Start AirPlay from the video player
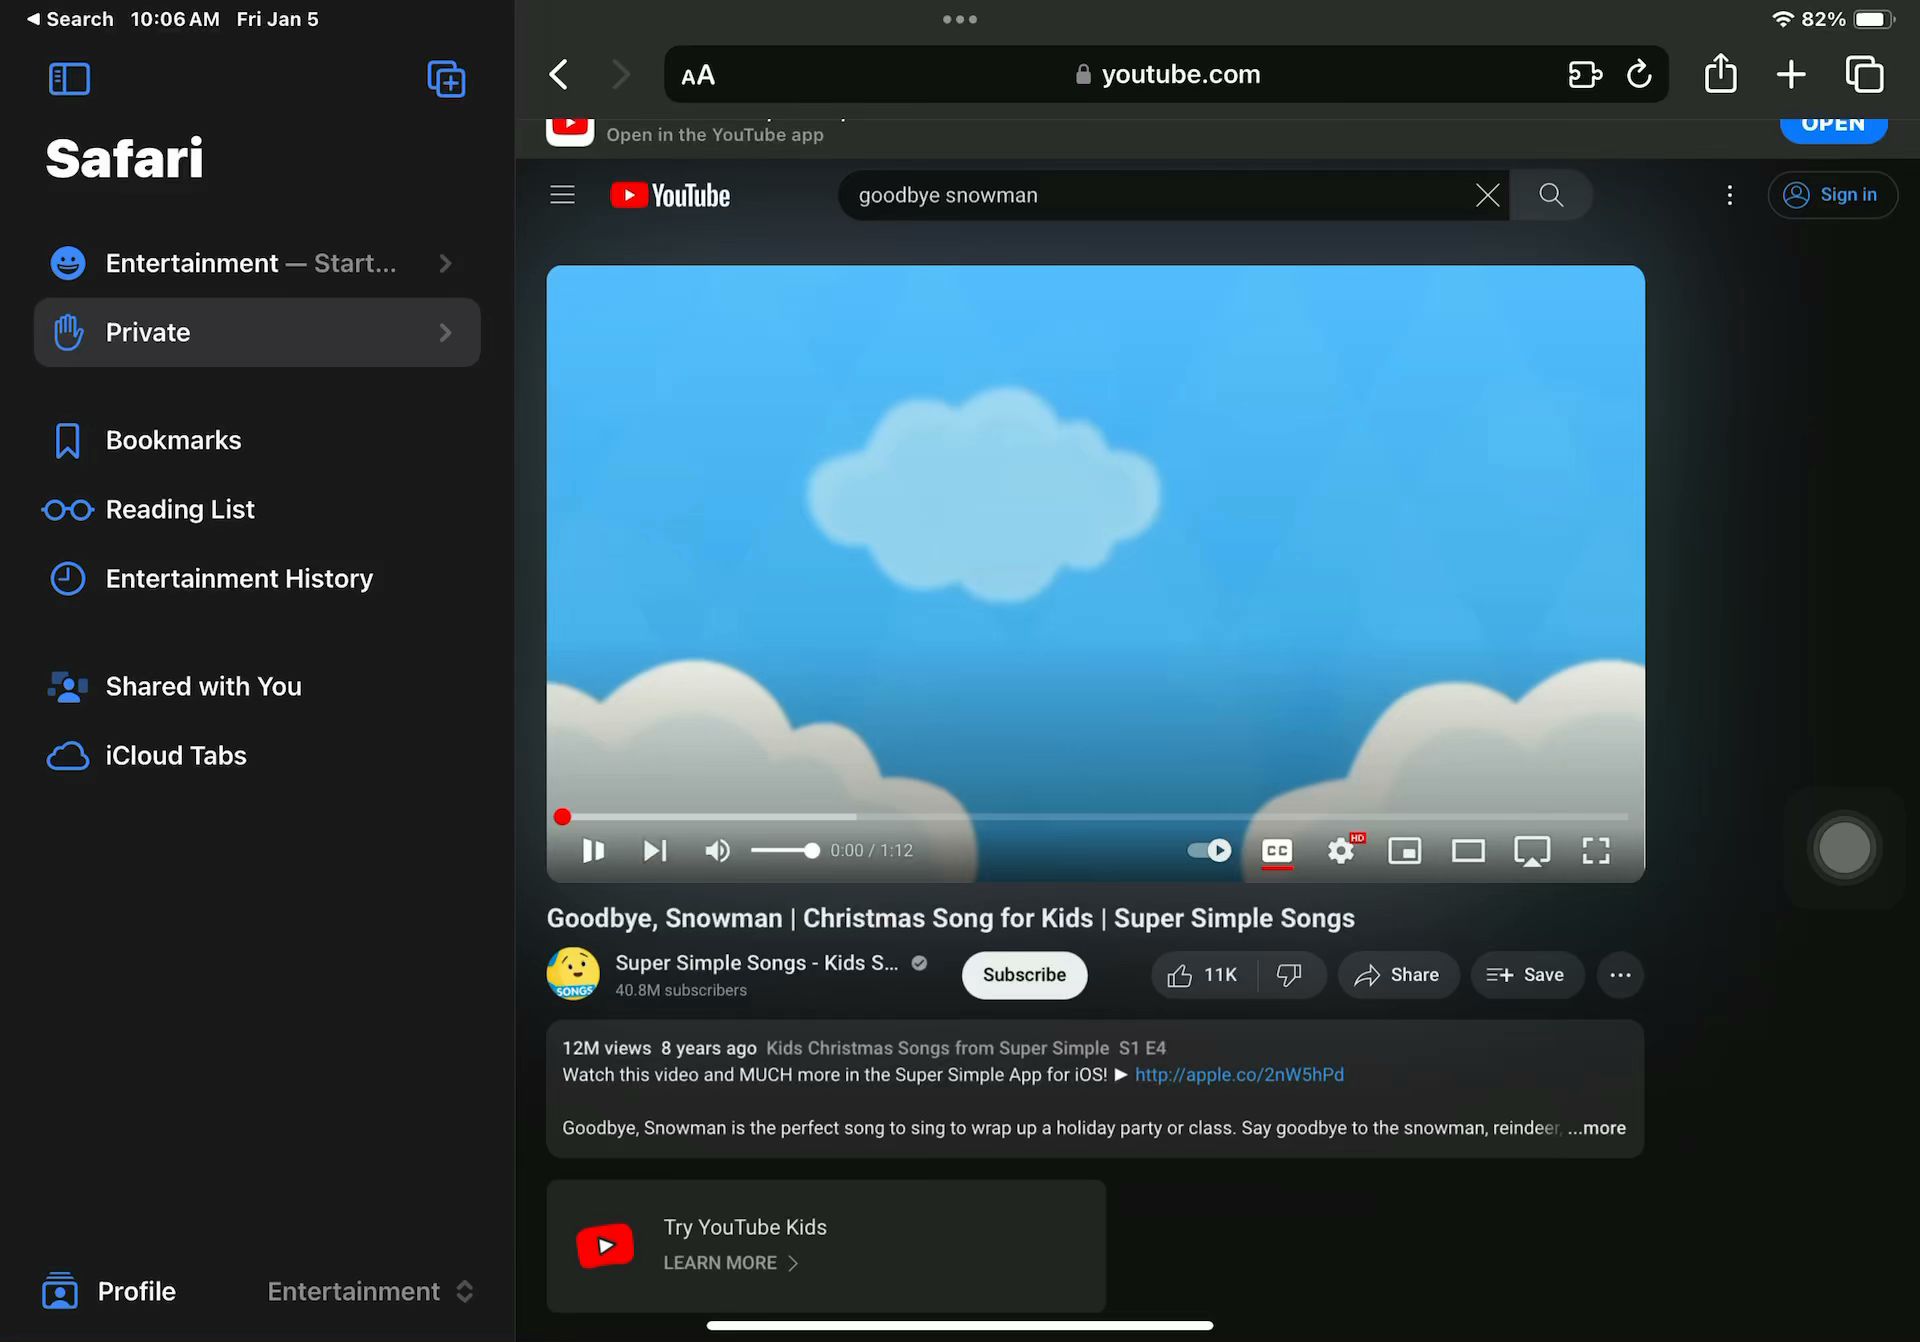 pyautogui.click(x=1532, y=851)
